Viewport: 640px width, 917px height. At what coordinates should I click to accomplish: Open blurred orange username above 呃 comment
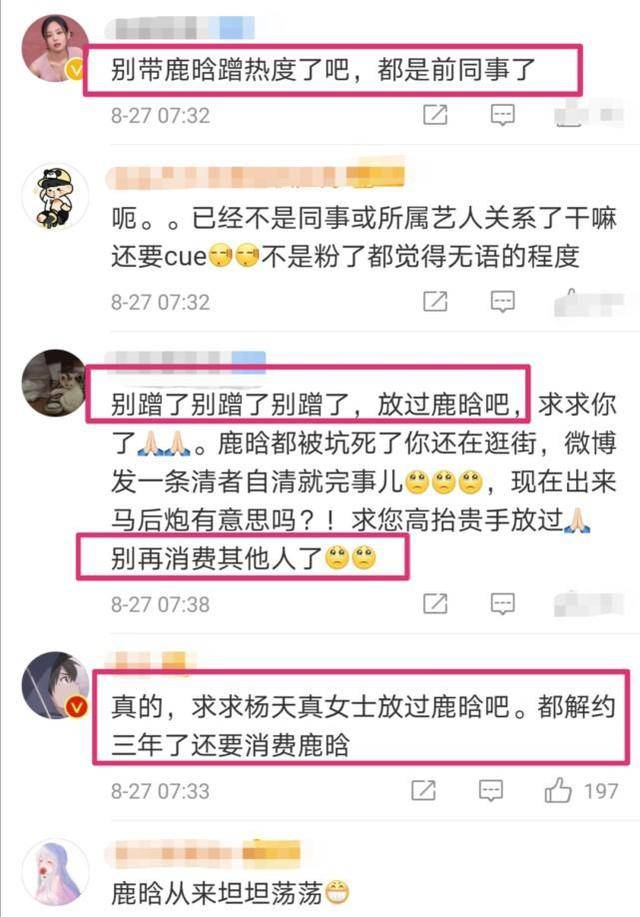tap(255, 177)
